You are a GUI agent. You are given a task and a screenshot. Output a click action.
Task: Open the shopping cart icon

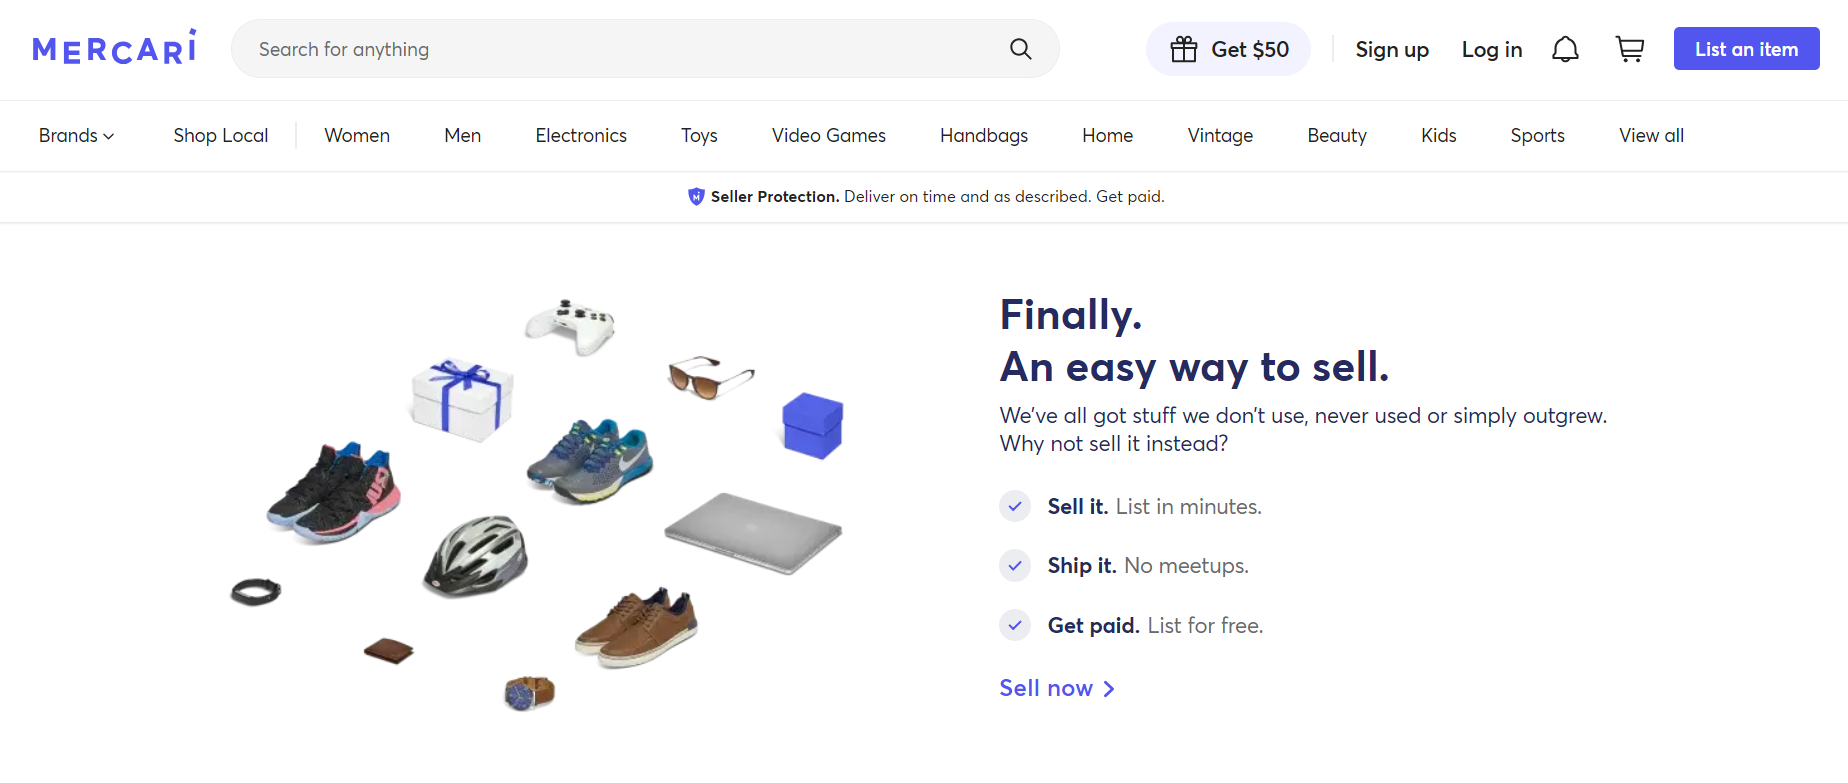1630,49
